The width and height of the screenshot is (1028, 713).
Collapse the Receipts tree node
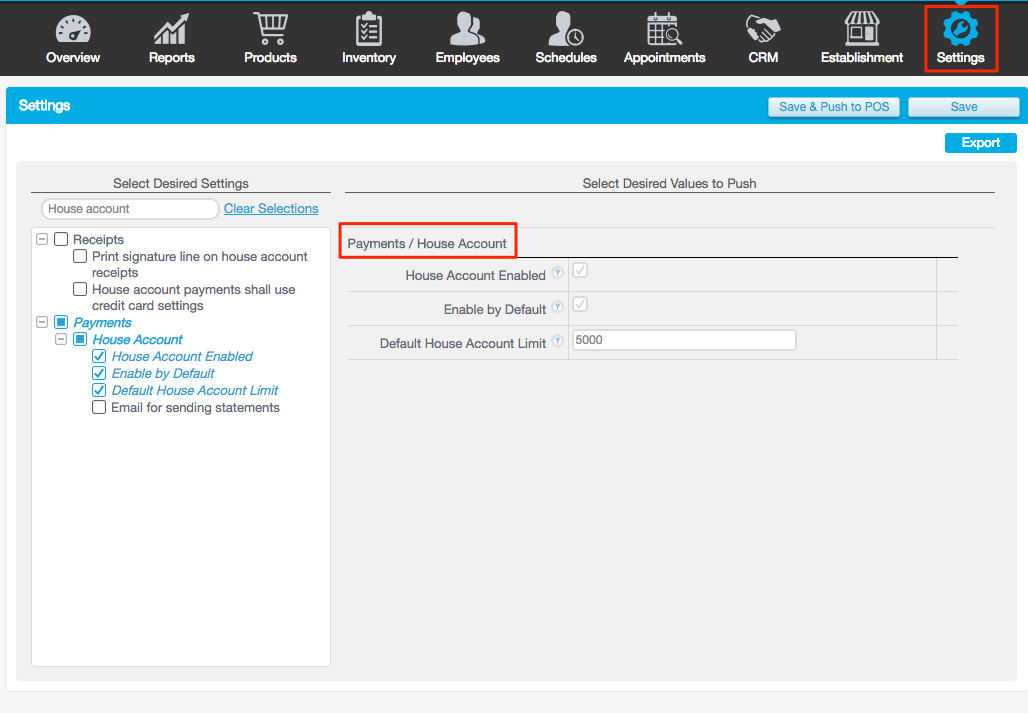pos(41,239)
